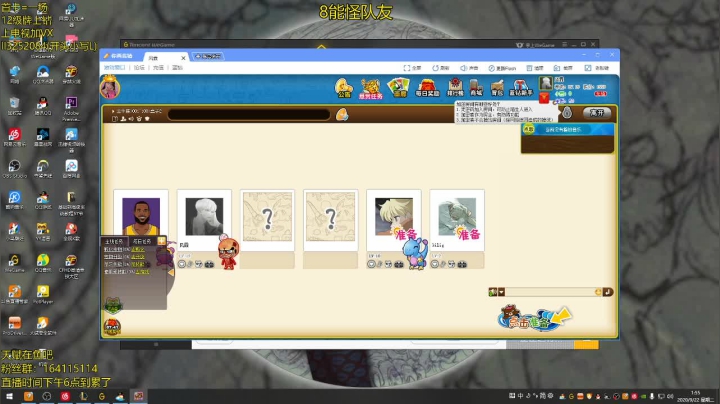Click the green chat channel icon
Viewport: 720px width, 404px height.
coord(493,292)
